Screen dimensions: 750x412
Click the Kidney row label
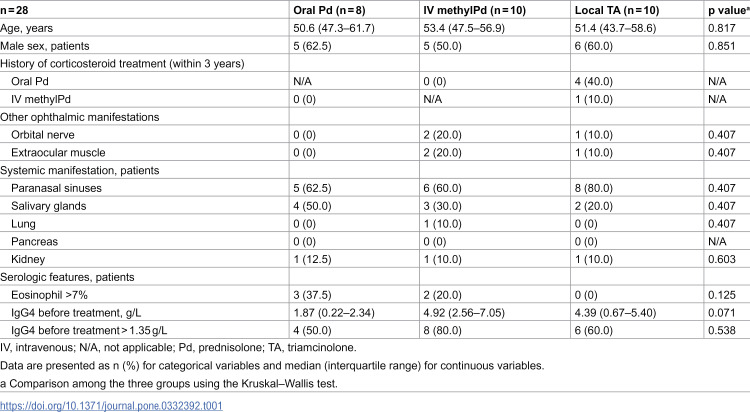28,259
